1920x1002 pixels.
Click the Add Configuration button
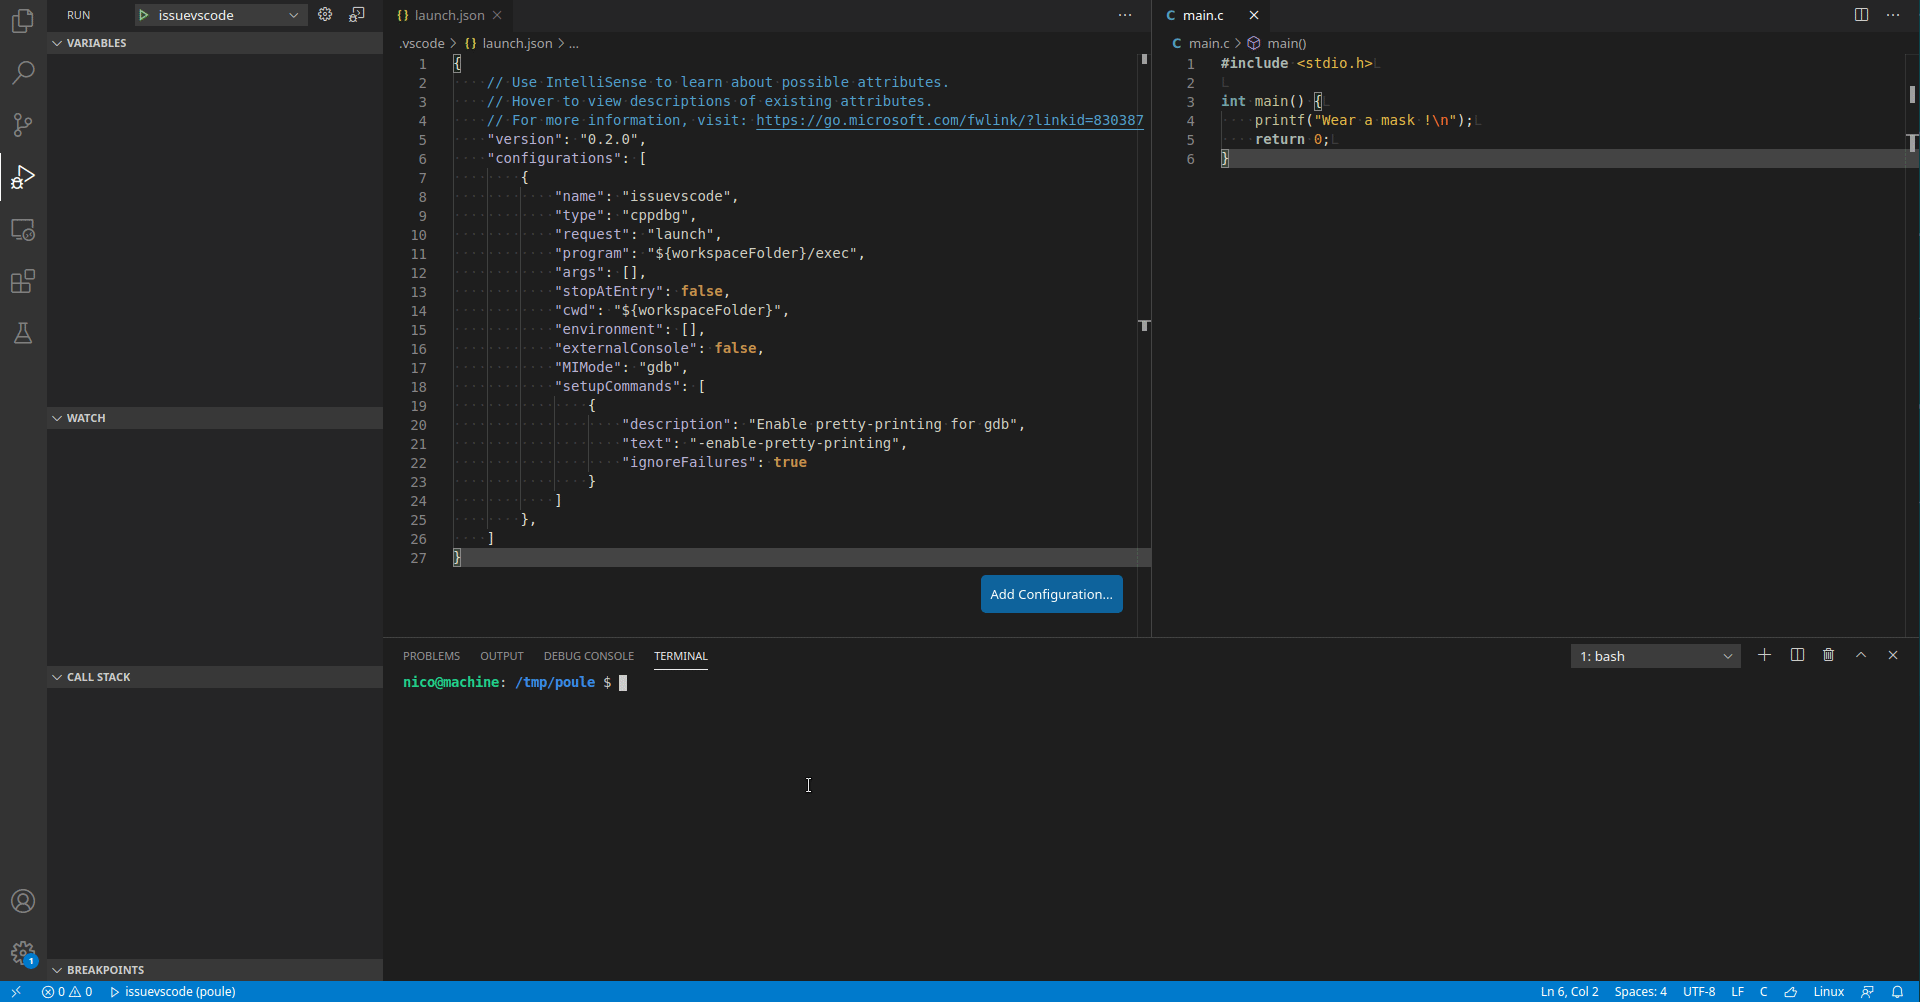1051,593
